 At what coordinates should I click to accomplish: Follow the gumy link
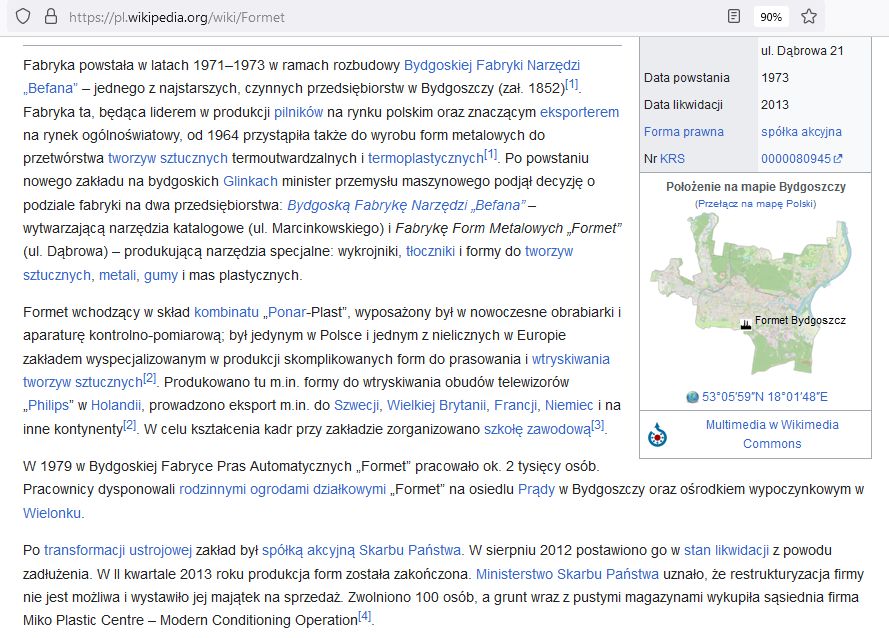[160, 275]
